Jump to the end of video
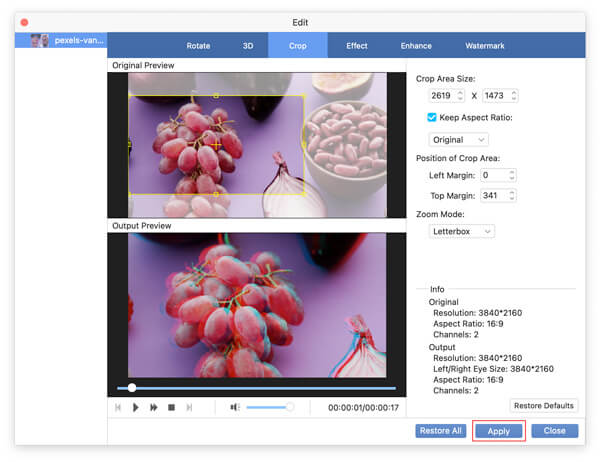The width and height of the screenshot is (600, 462). click(189, 407)
